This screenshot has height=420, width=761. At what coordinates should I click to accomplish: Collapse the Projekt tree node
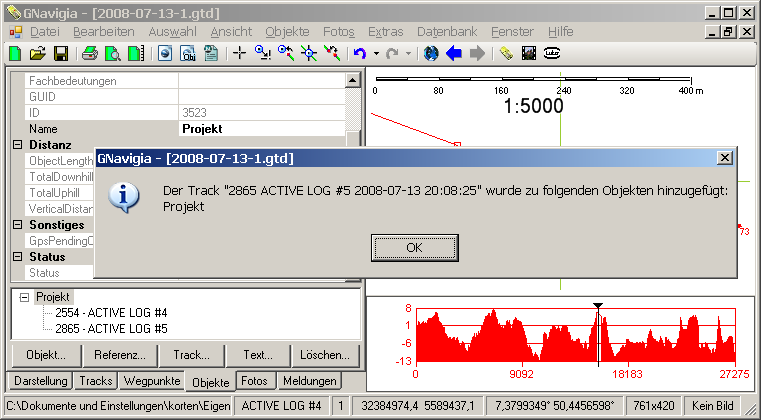pos(24,298)
